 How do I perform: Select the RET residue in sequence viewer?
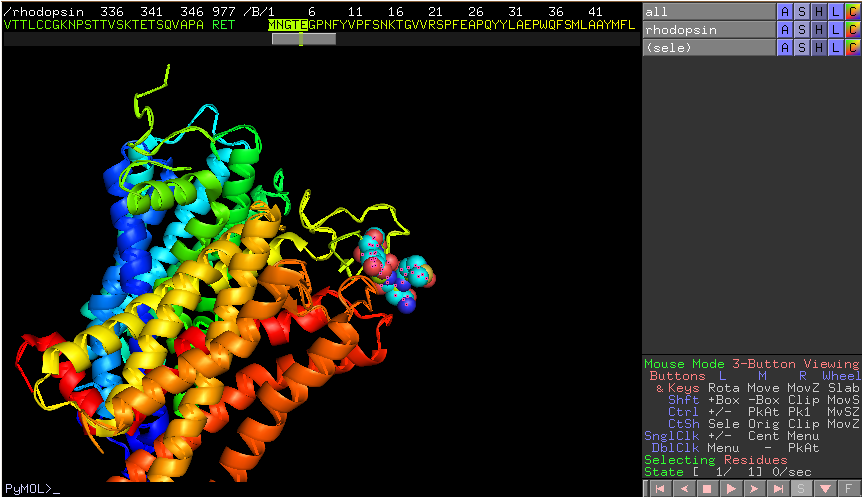(223, 25)
